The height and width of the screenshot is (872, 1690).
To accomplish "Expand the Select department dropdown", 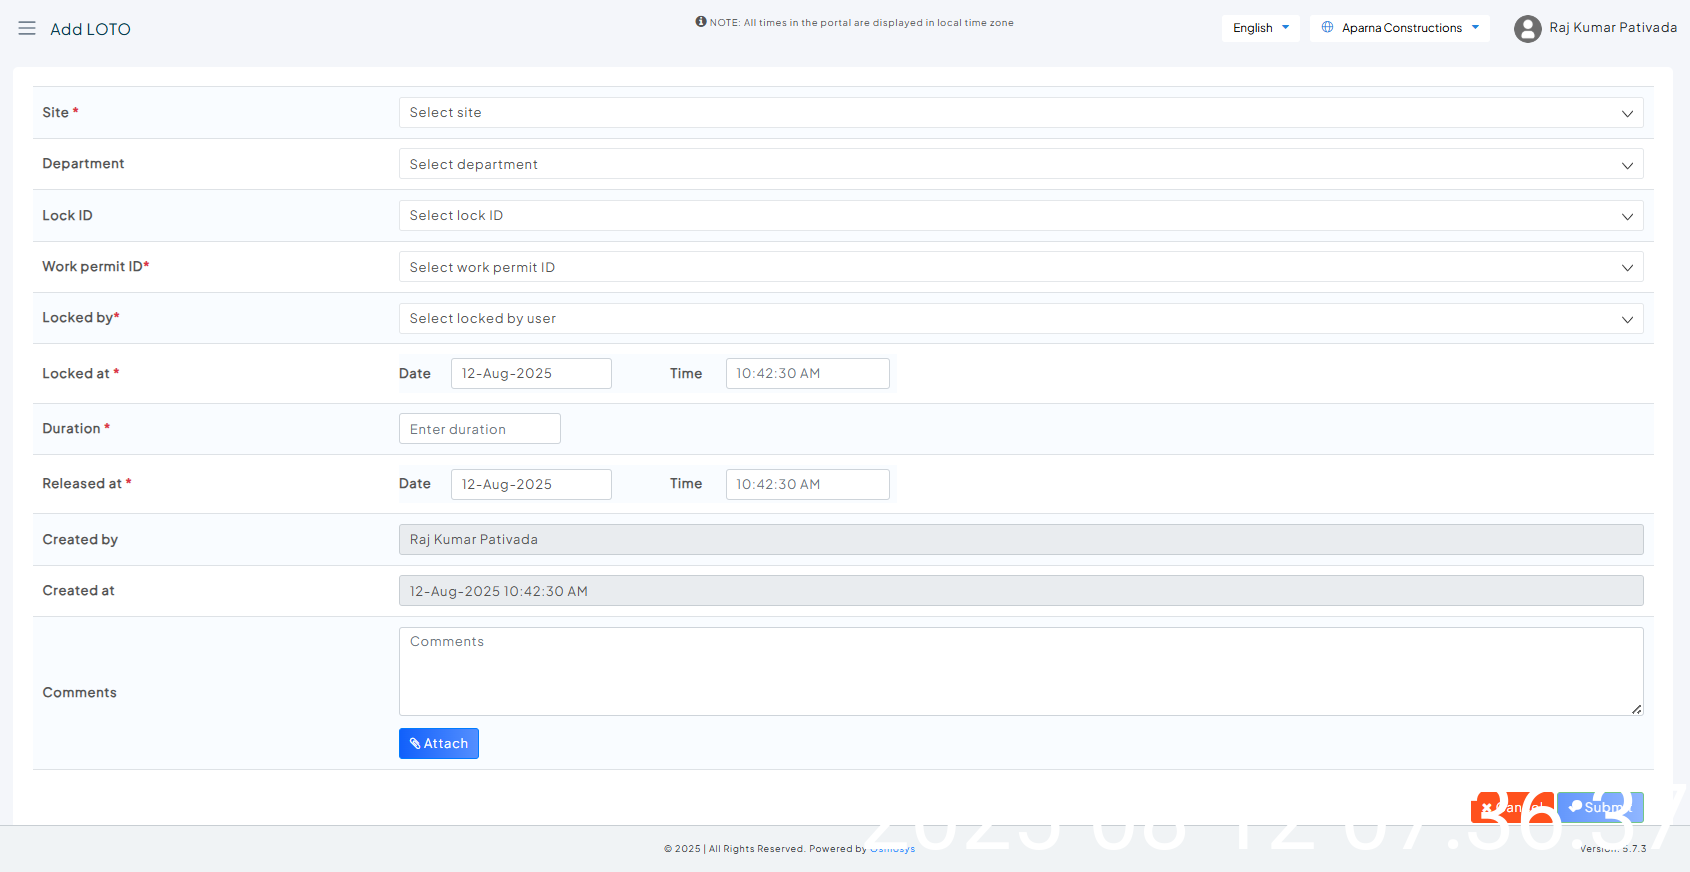I will (x=1020, y=165).
